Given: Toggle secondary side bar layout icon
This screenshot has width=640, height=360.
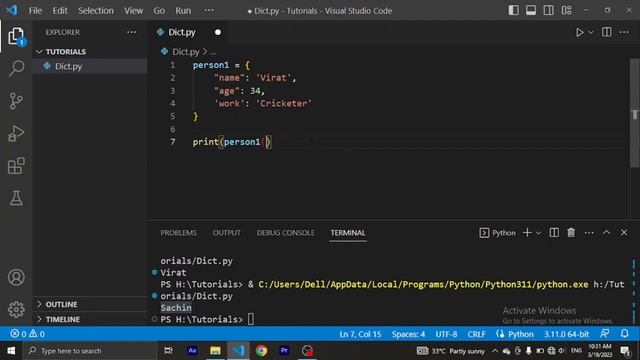Looking at the screenshot, I should (x=549, y=10).
